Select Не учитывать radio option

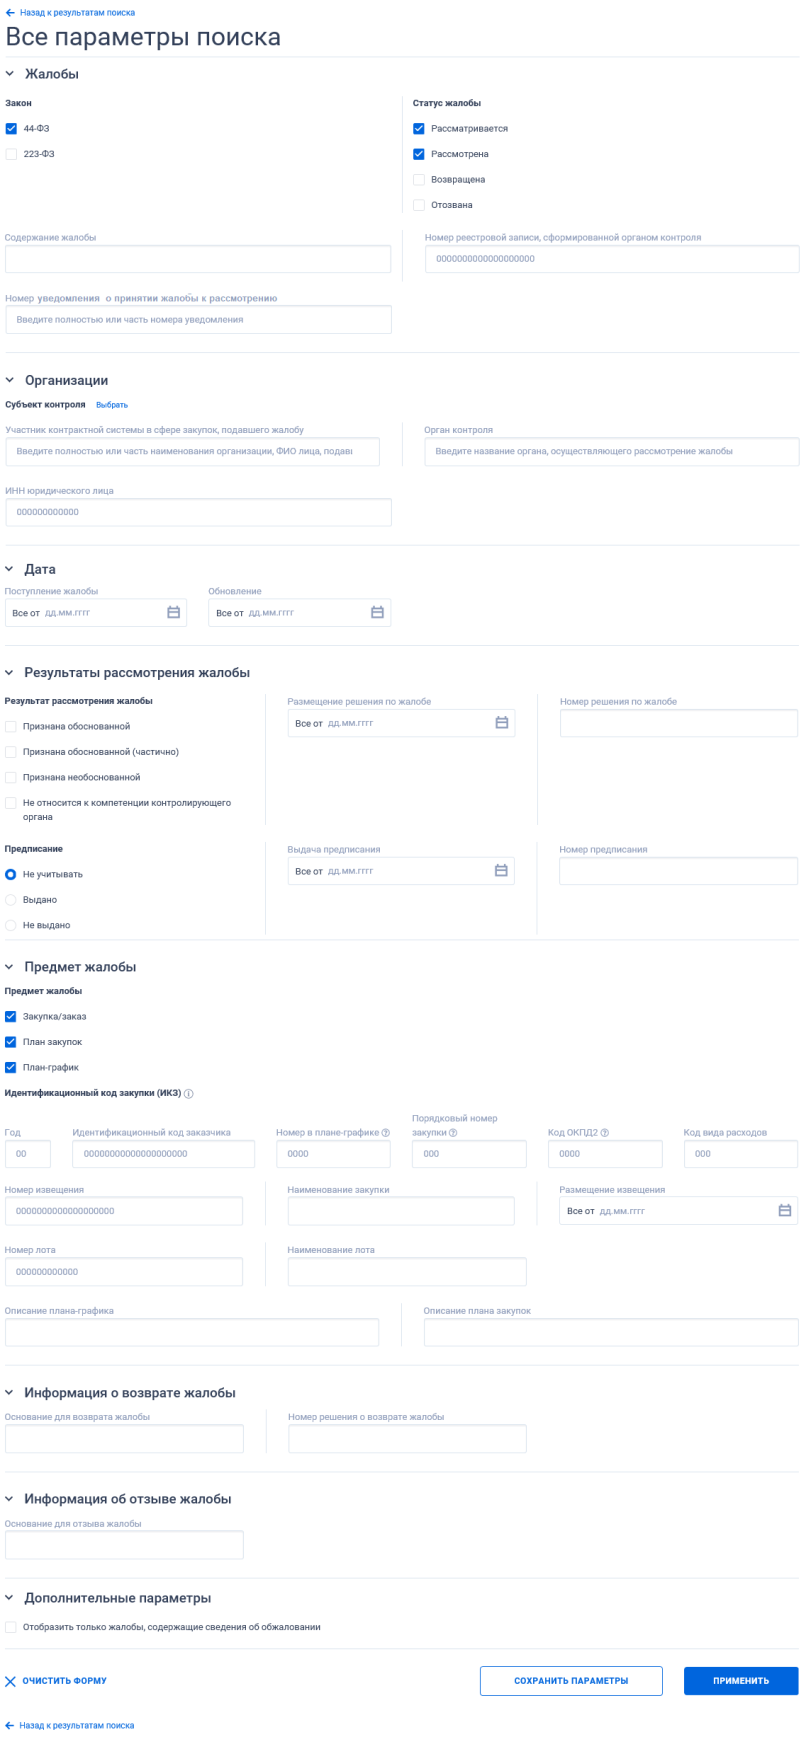coord(11,875)
